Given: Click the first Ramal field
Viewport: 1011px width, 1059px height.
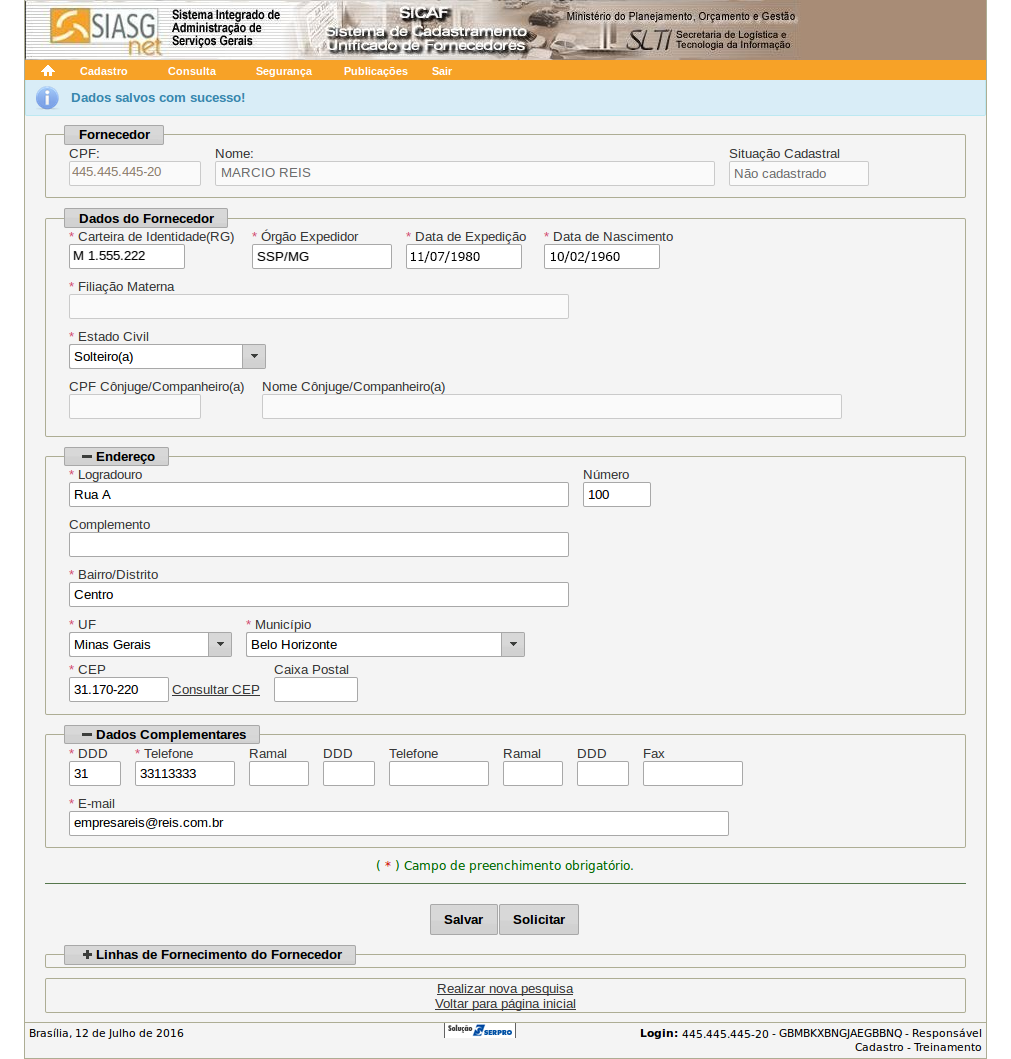Looking at the screenshot, I should click(279, 773).
